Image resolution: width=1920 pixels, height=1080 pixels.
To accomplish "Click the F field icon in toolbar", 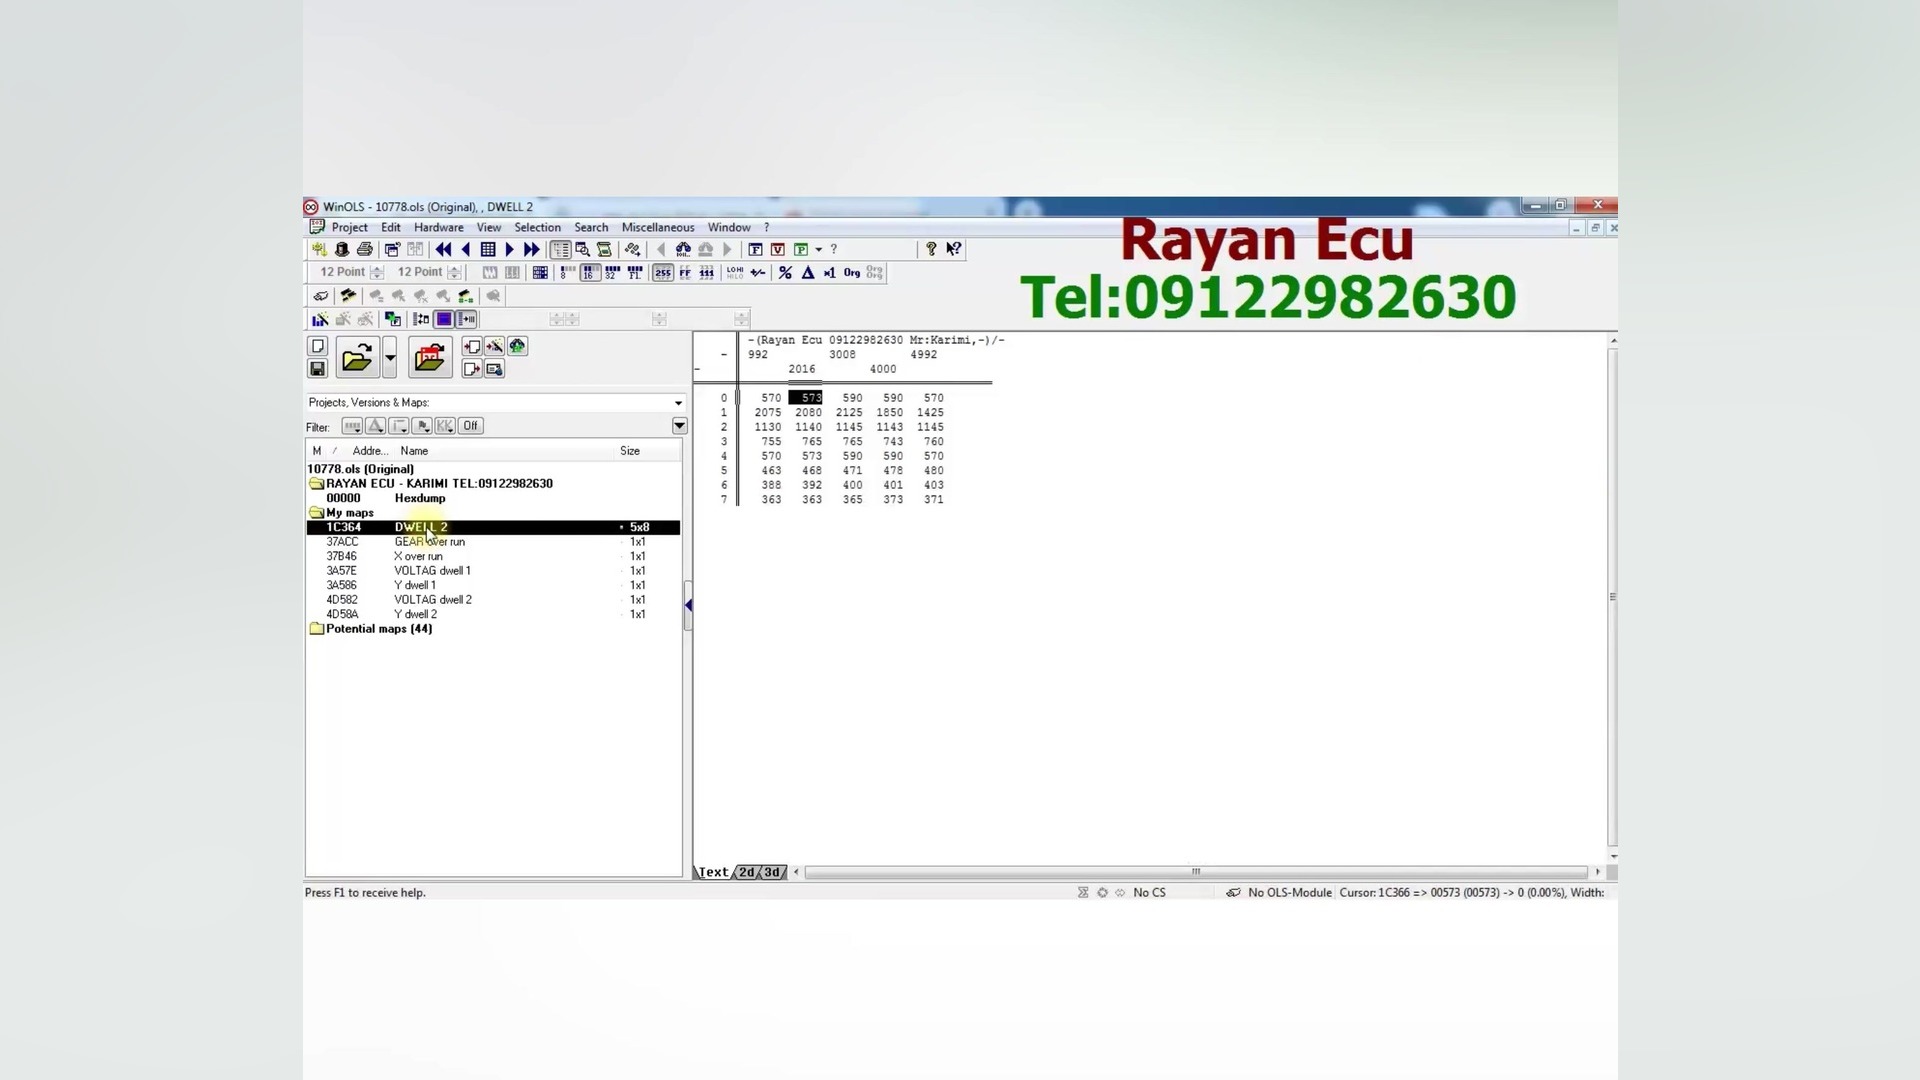I will coord(755,249).
